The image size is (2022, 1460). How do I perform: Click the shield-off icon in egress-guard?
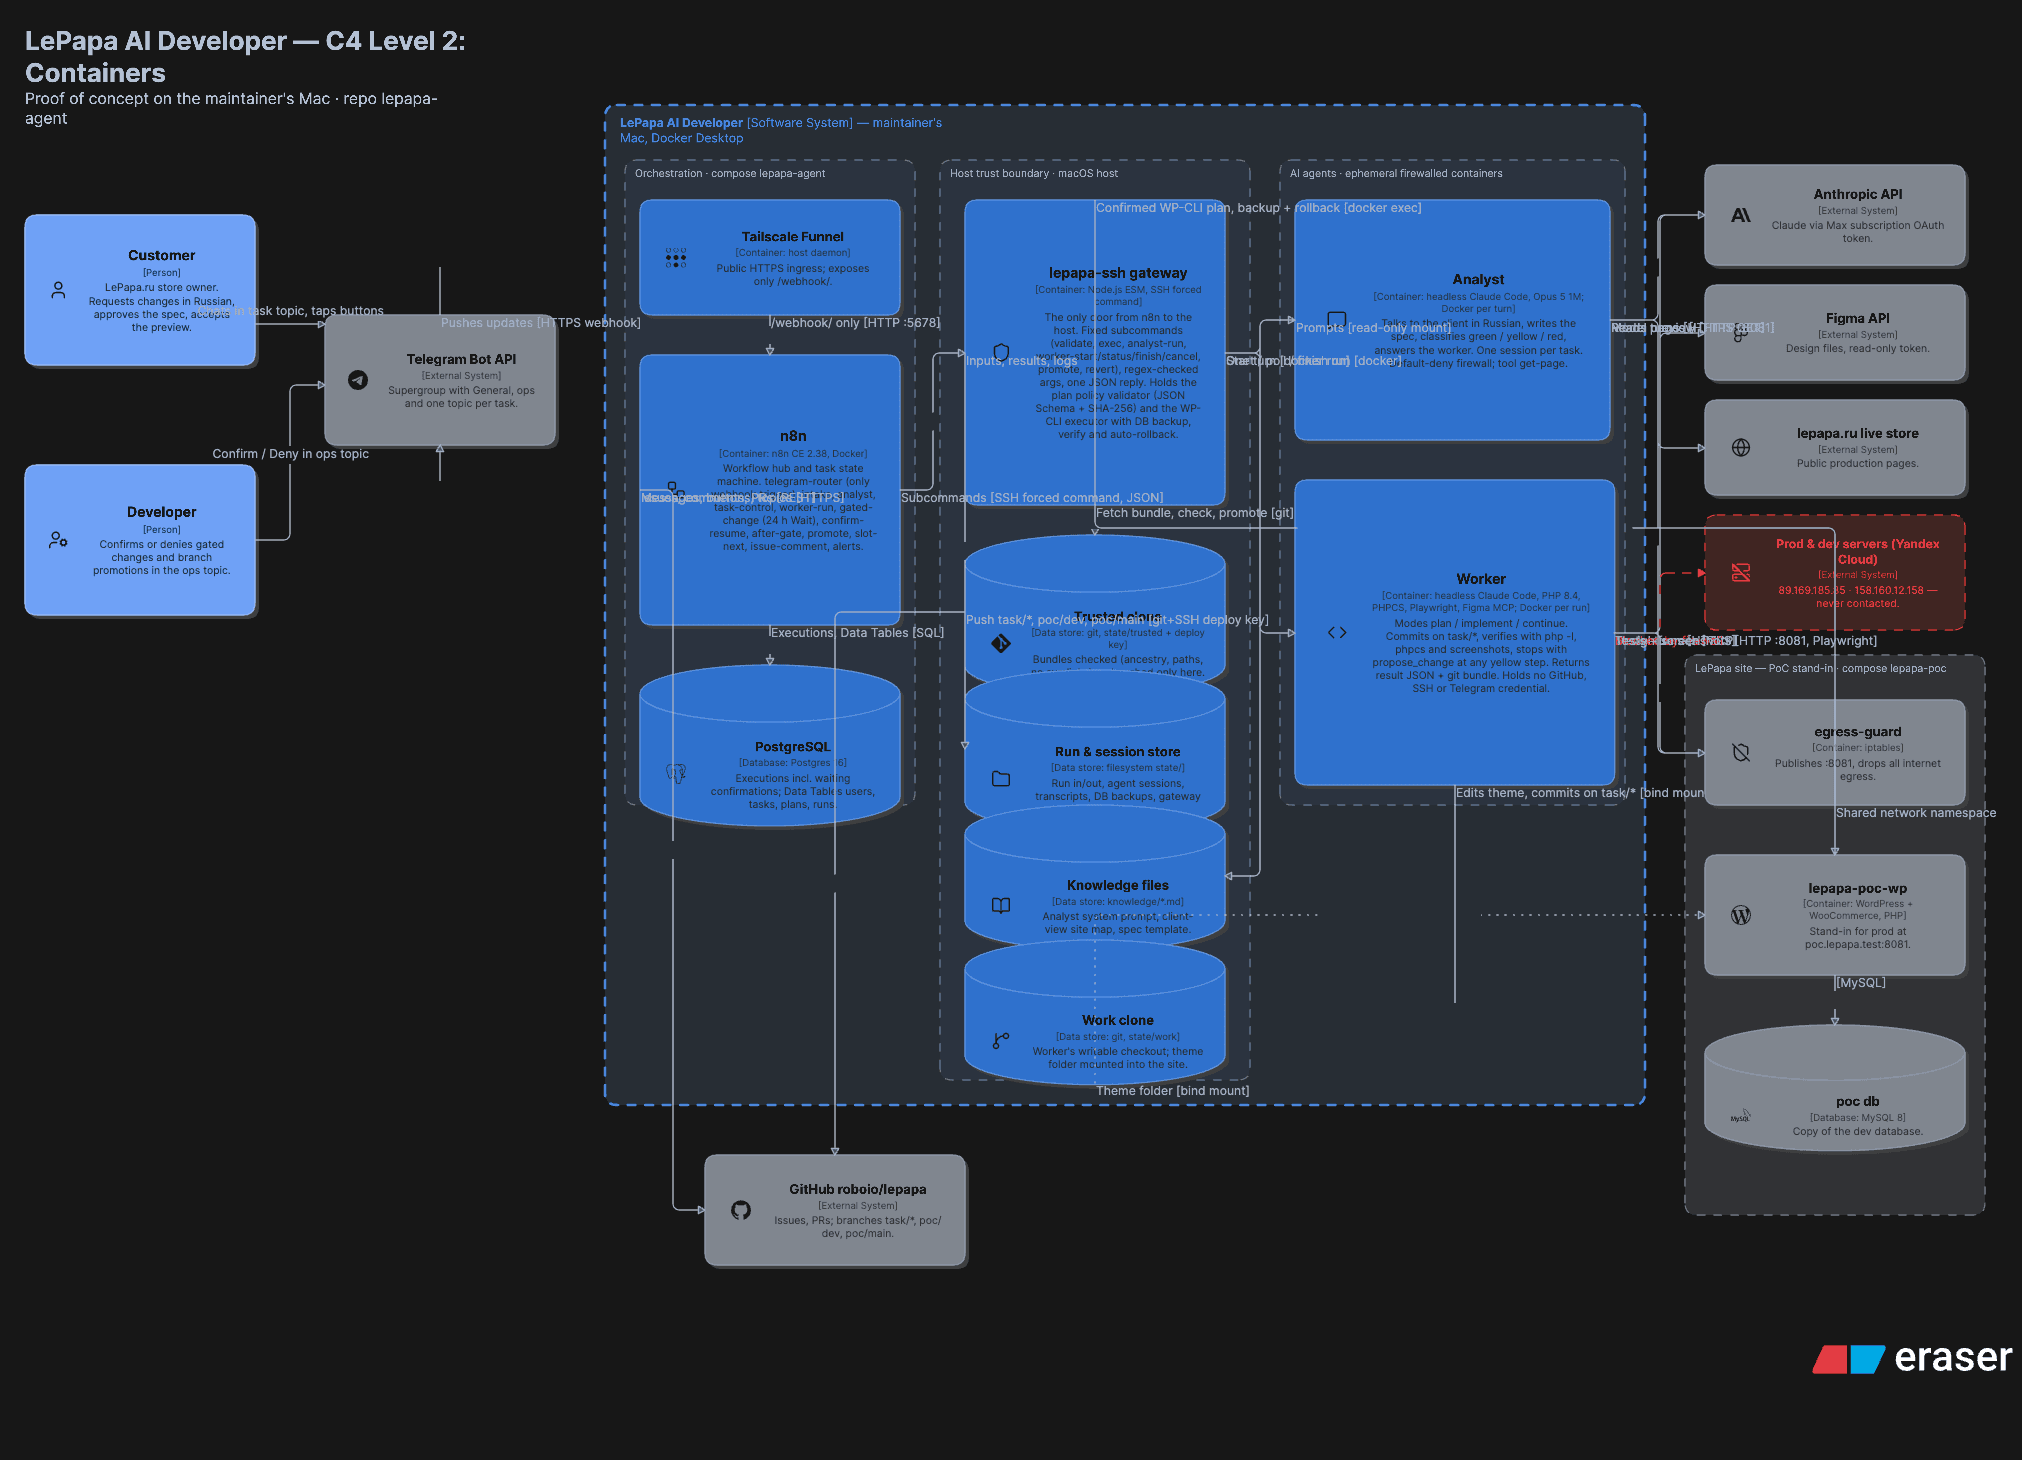pos(1741,752)
